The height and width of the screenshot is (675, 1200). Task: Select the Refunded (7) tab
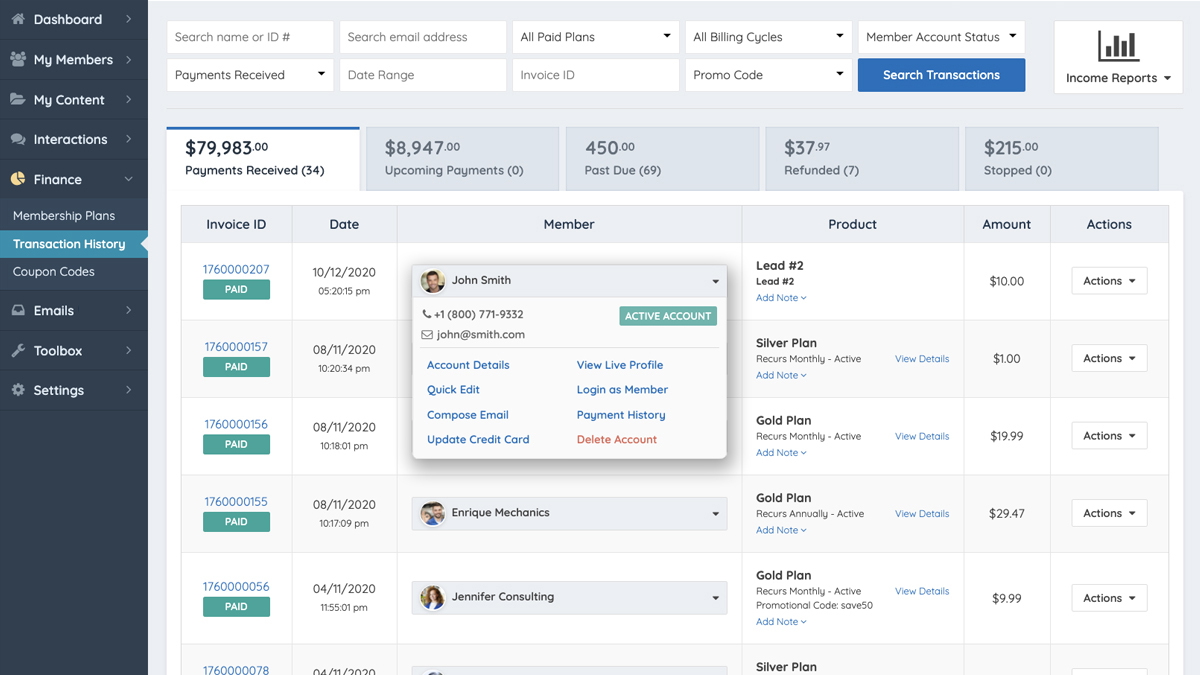click(861, 158)
